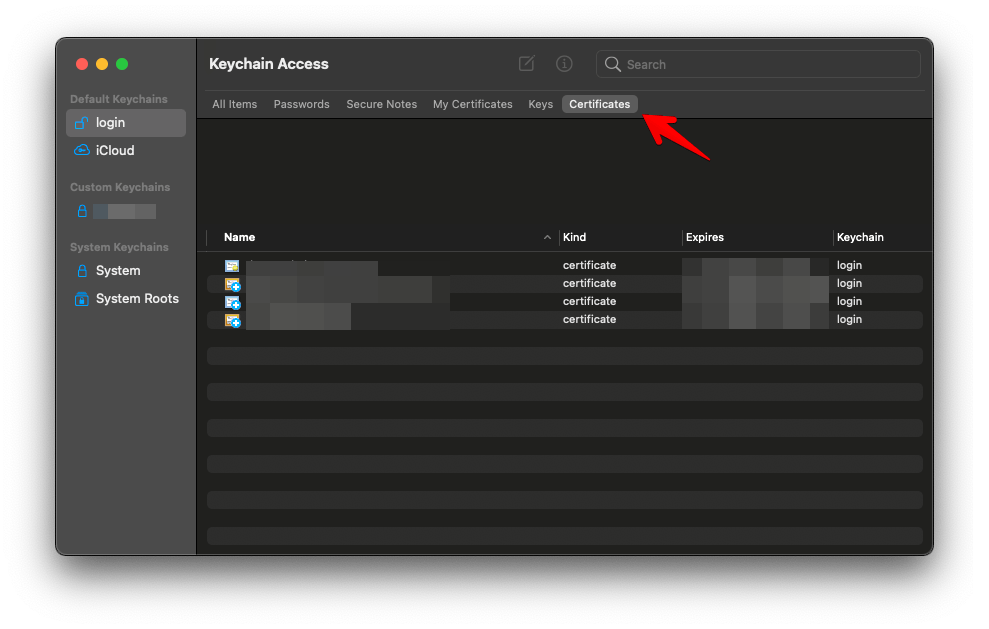The height and width of the screenshot is (629, 989).
Task: Click the first certificate row icon
Action: coord(232,266)
